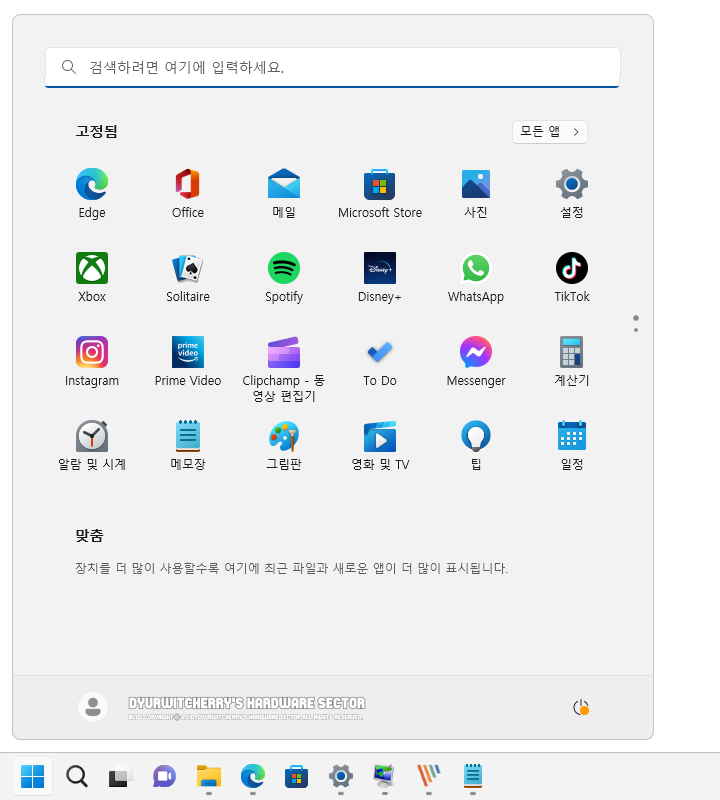Image resolution: width=720 pixels, height=800 pixels.
Task: Launch Spotify
Action: 284,278
